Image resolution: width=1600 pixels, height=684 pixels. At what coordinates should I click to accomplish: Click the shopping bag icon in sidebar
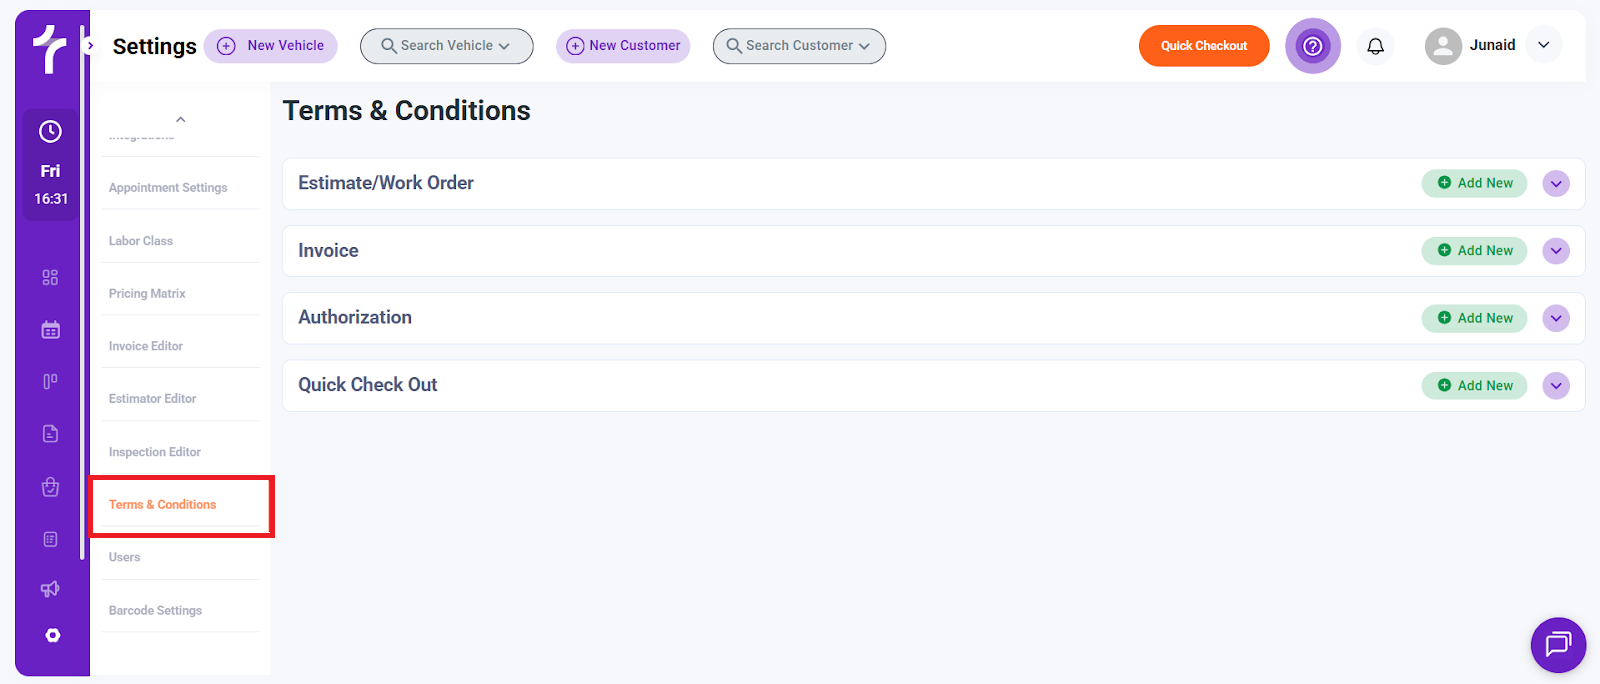(50, 487)
